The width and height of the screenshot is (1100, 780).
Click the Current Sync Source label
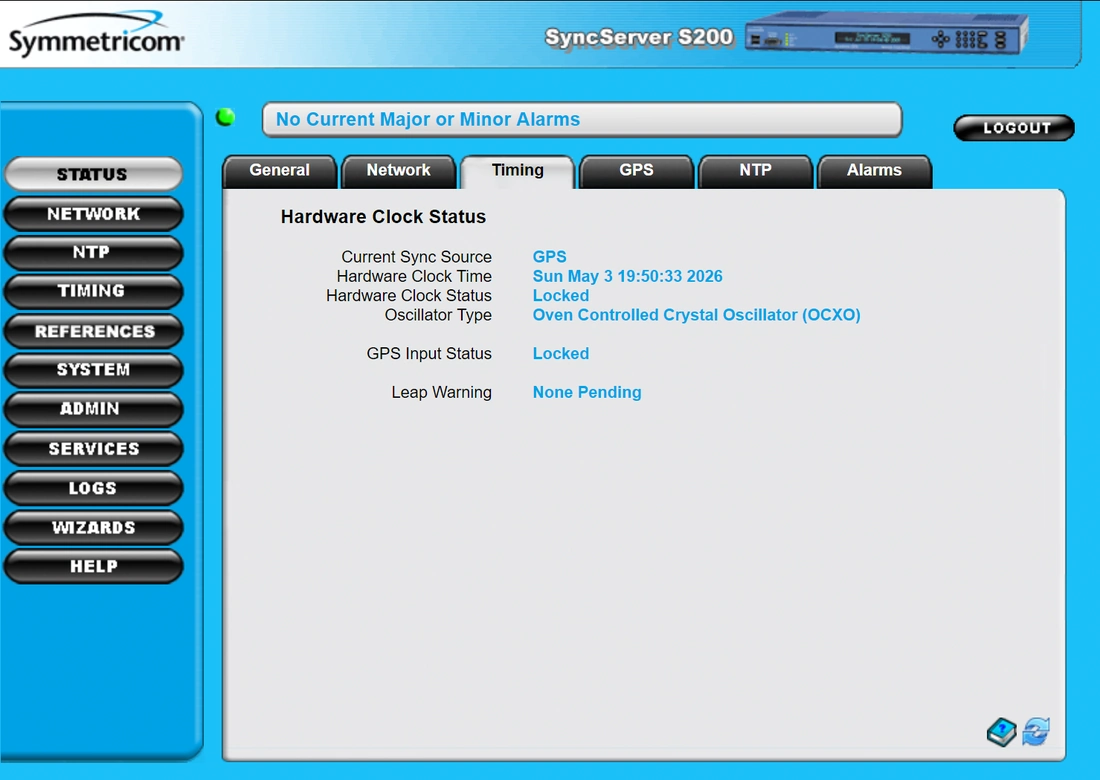pyautogui.click(x=417, y=257)
